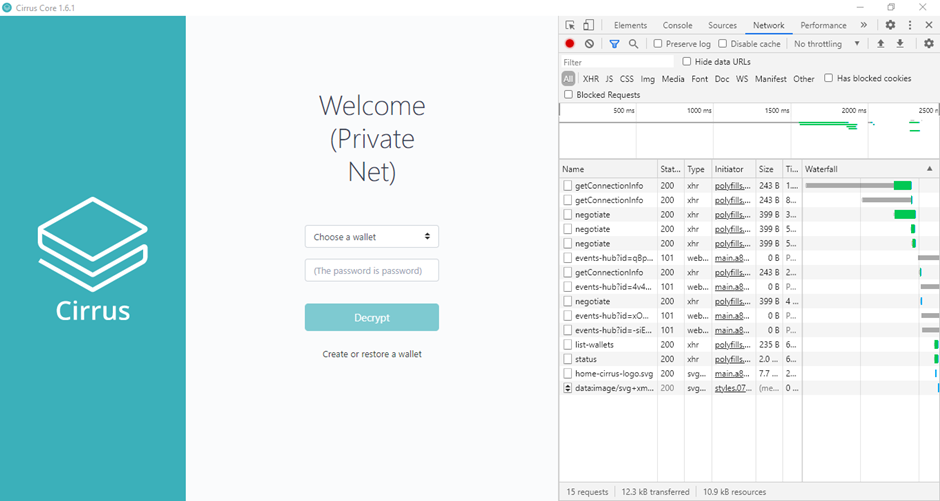Filter requests by WS
Image resolution: width=940 pixels, height=501 pixels.
pyautogui.click(x=742, y=79)
